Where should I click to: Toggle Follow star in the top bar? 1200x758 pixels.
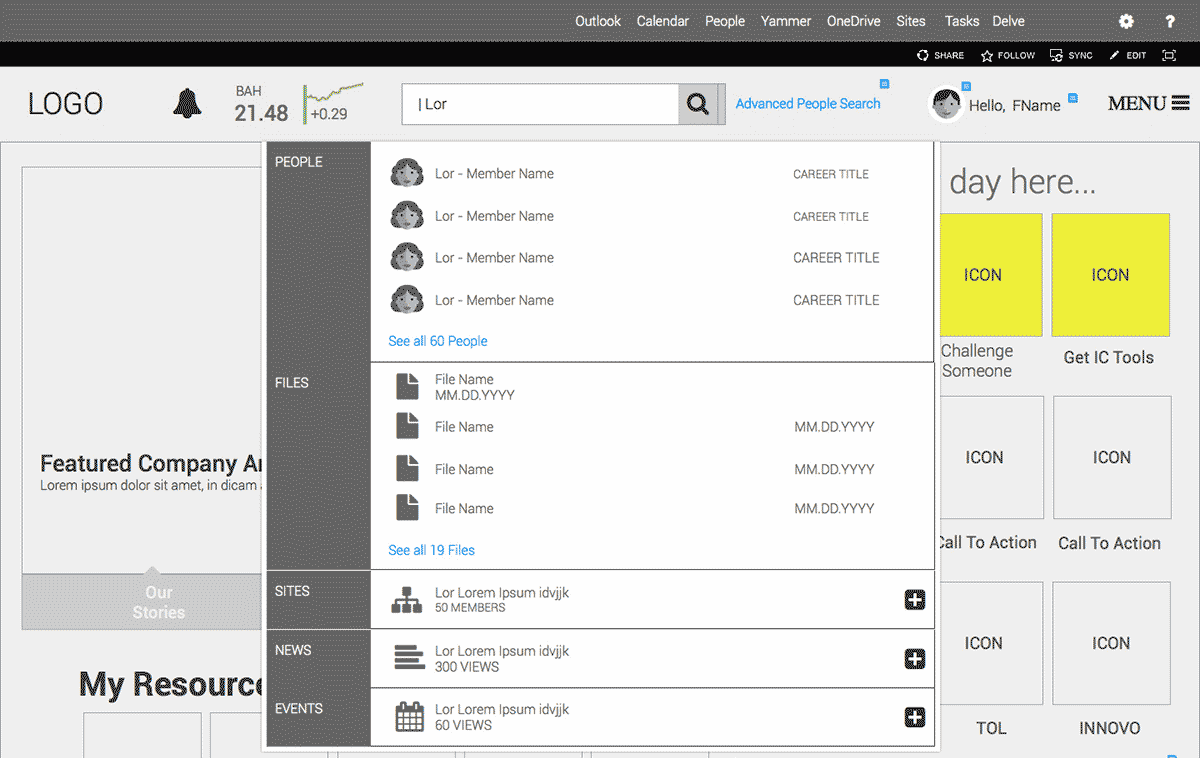click(1008, 56)
